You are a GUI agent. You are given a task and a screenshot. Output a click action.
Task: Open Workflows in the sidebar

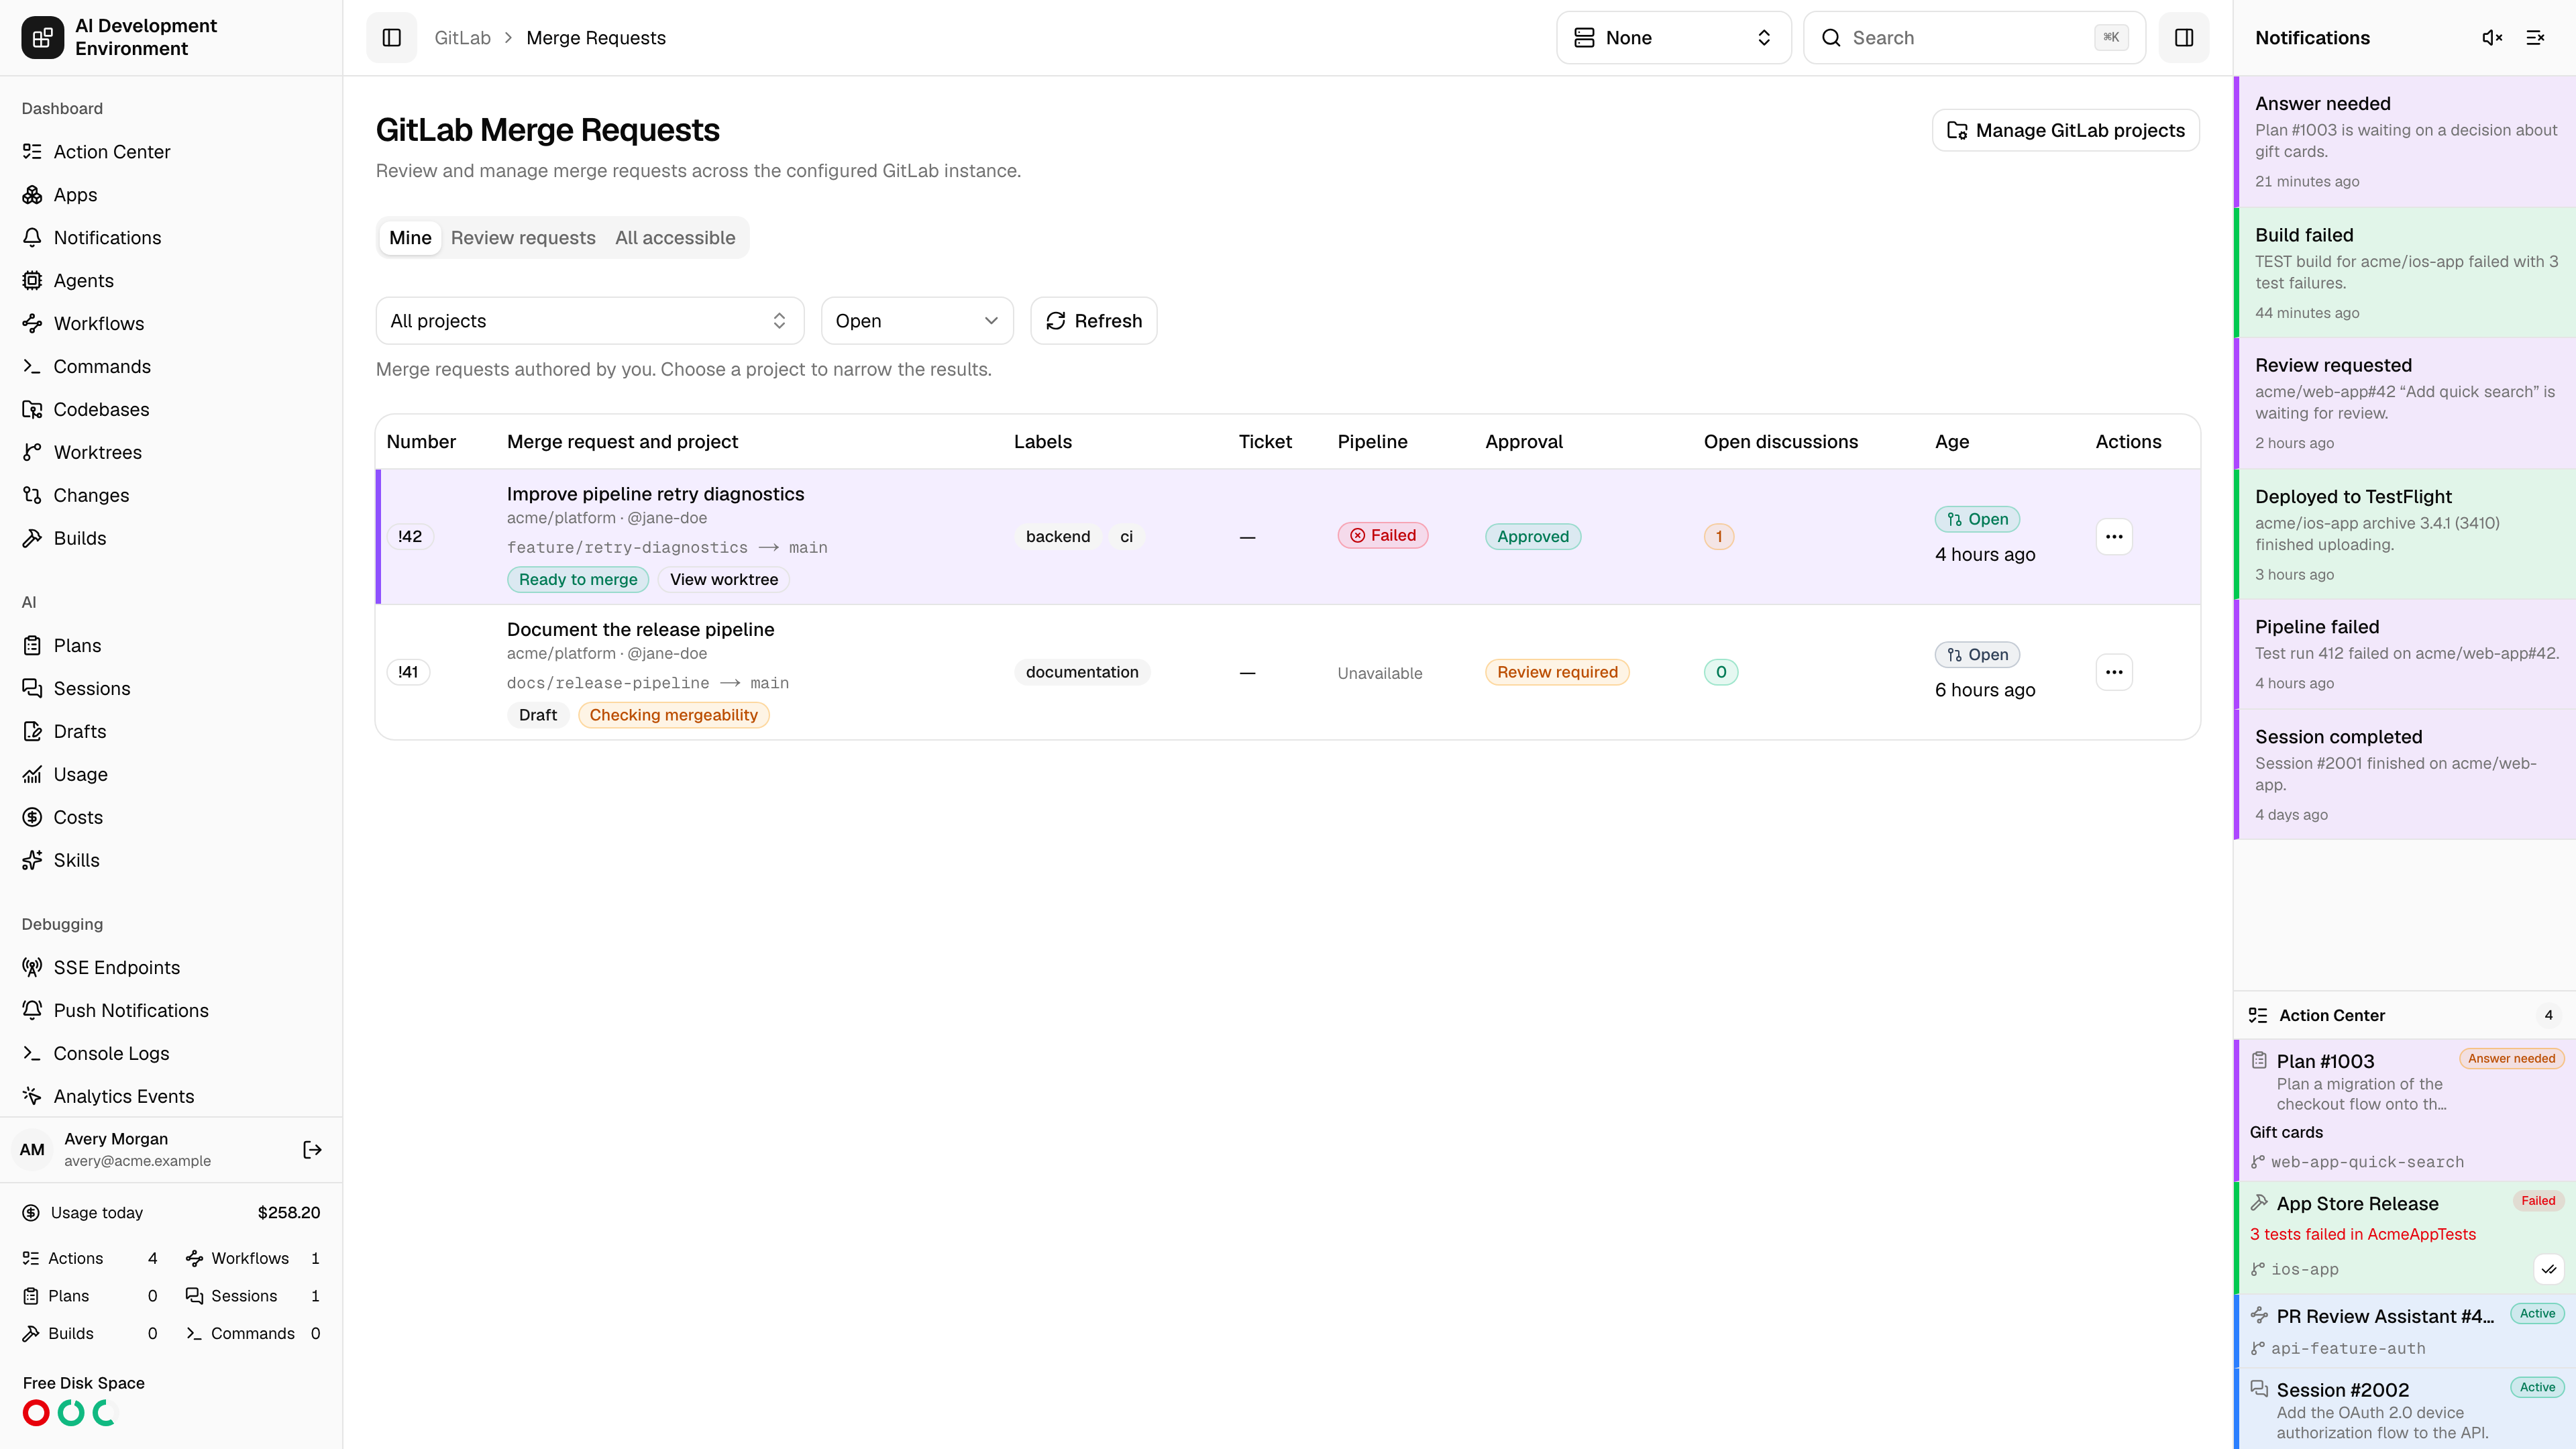pyautogui.click(x=171, y=324)
